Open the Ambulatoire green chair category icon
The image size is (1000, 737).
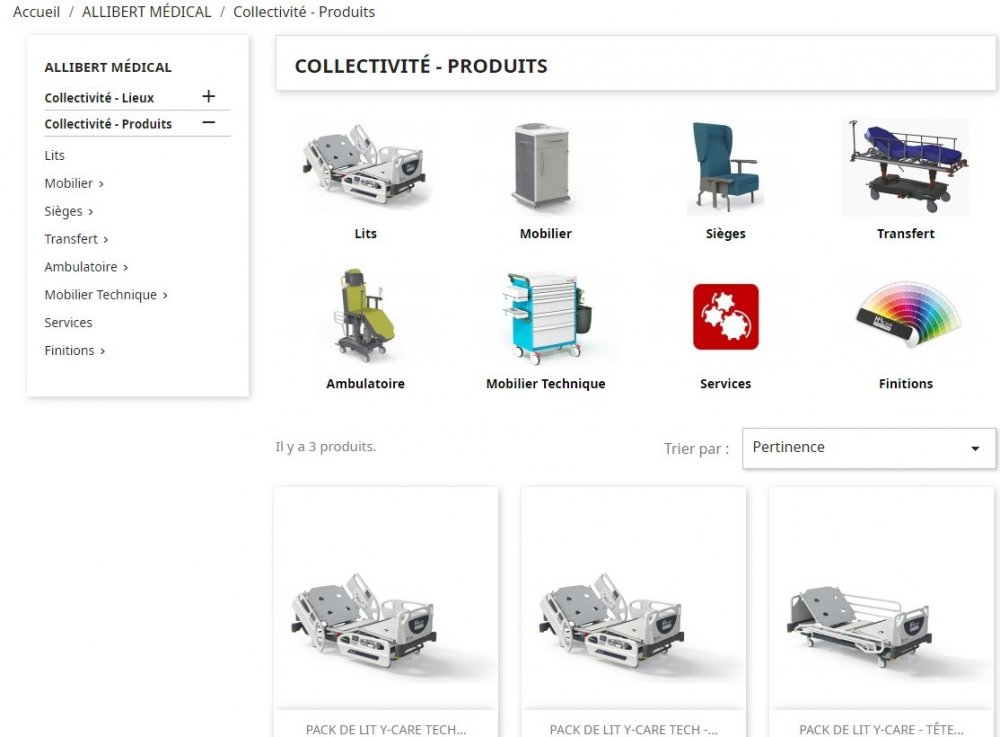[x=365, y=315]
